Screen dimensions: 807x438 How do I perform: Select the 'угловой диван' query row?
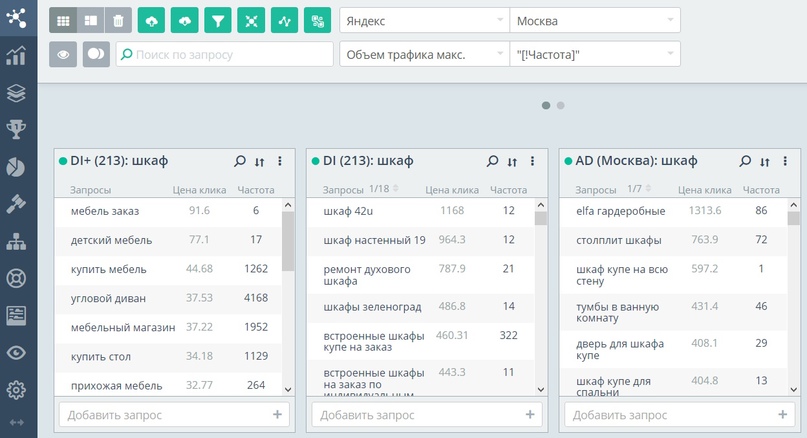tap(169, 299)
